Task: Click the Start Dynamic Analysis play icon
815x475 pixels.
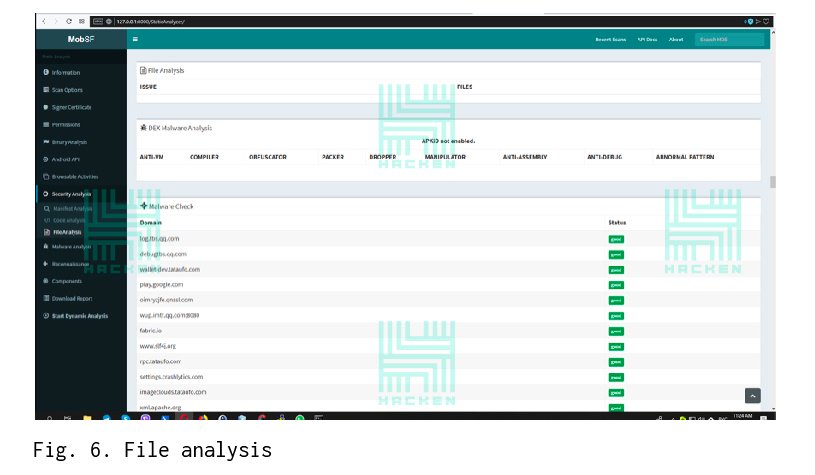Action: point(46,316)
